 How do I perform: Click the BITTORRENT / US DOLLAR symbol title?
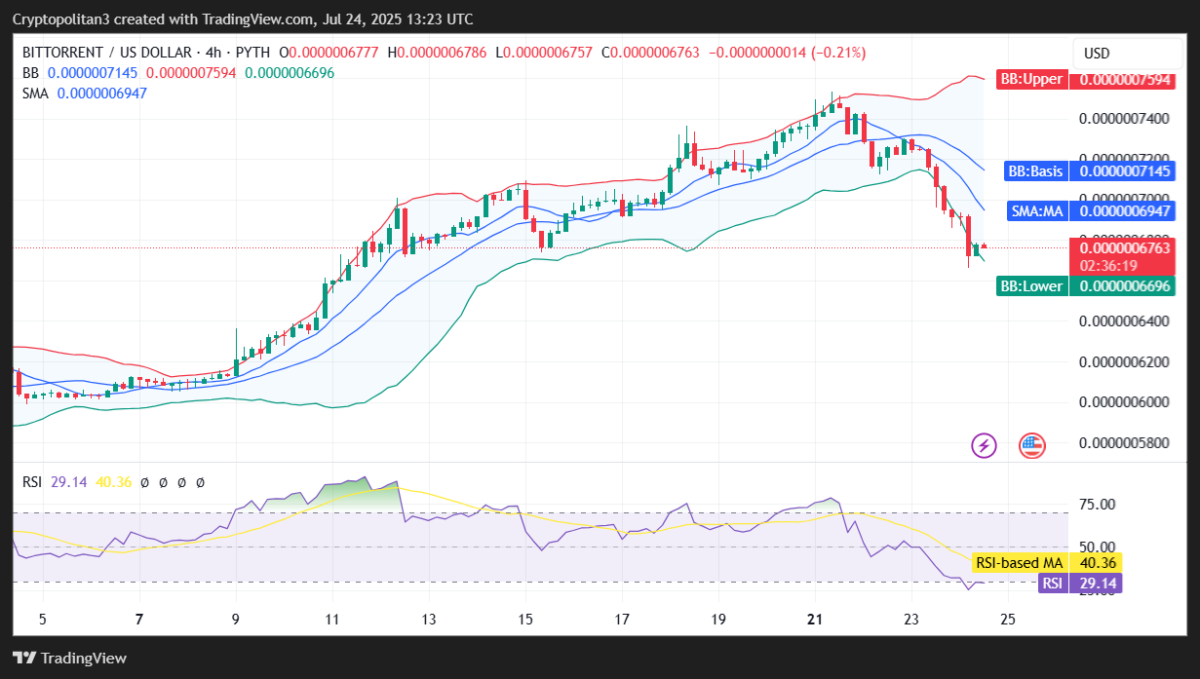[x=111, y=52]
